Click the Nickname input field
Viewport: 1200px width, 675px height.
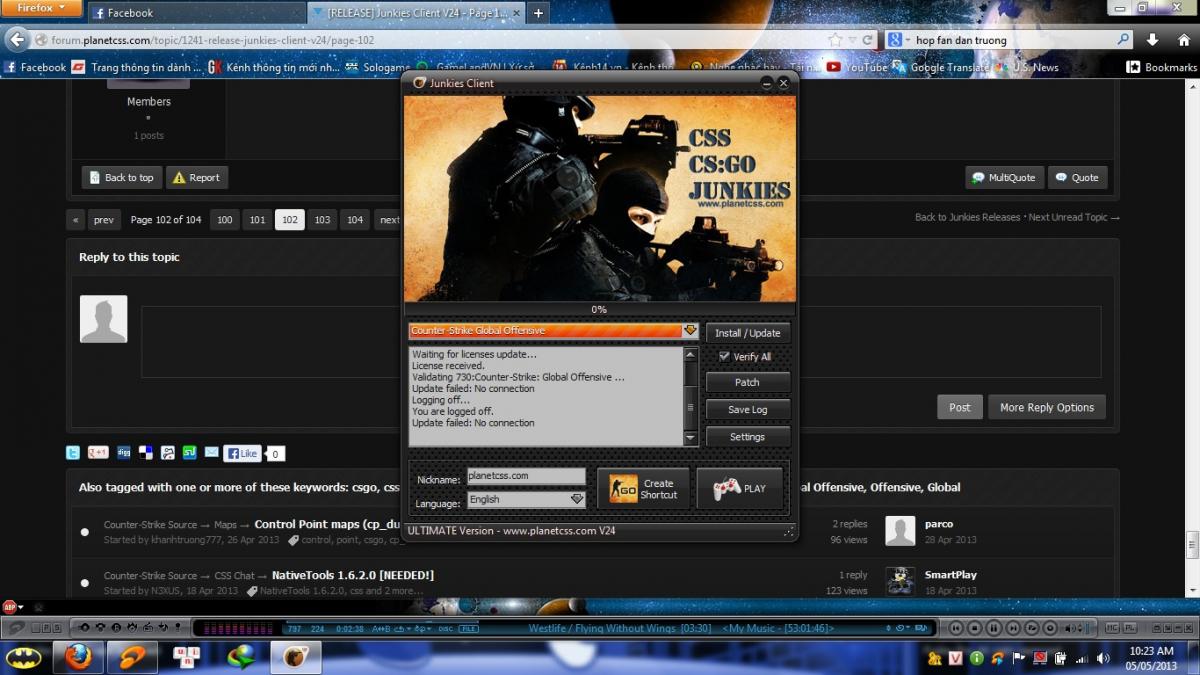click(526, 476)
